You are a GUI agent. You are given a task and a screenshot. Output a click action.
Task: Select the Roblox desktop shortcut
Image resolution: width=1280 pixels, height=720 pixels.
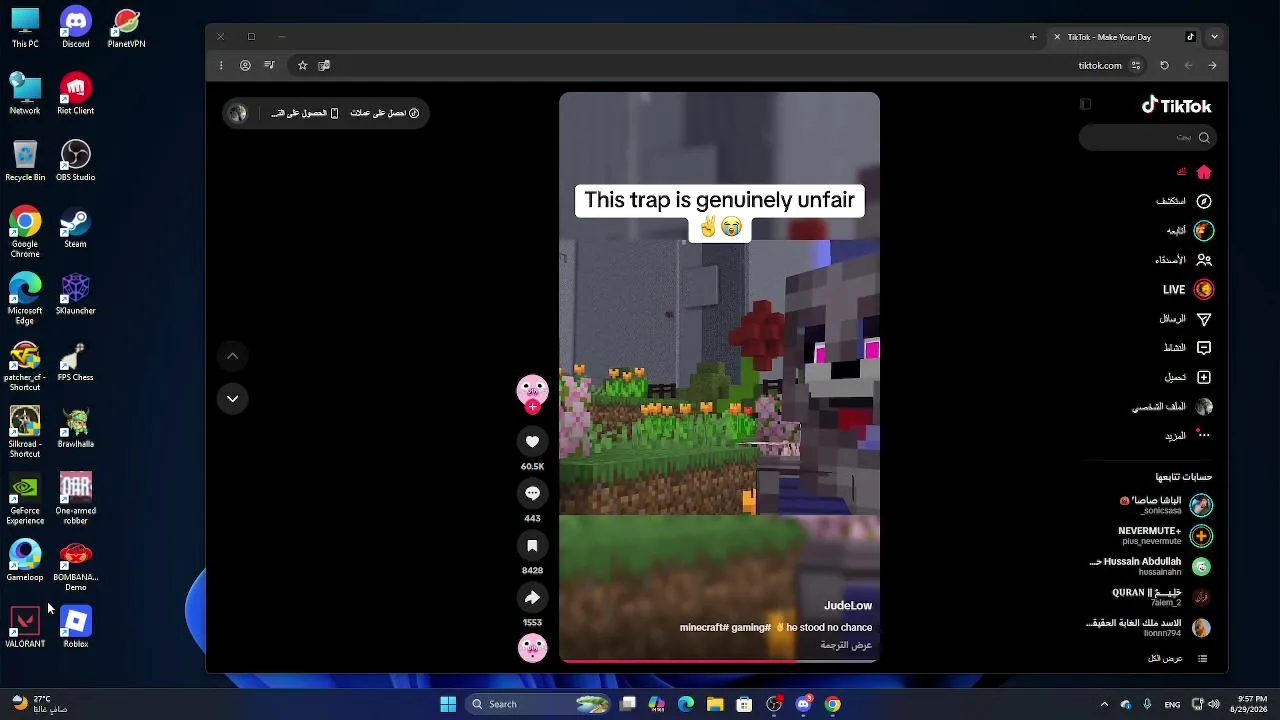(x=75, y=628)
